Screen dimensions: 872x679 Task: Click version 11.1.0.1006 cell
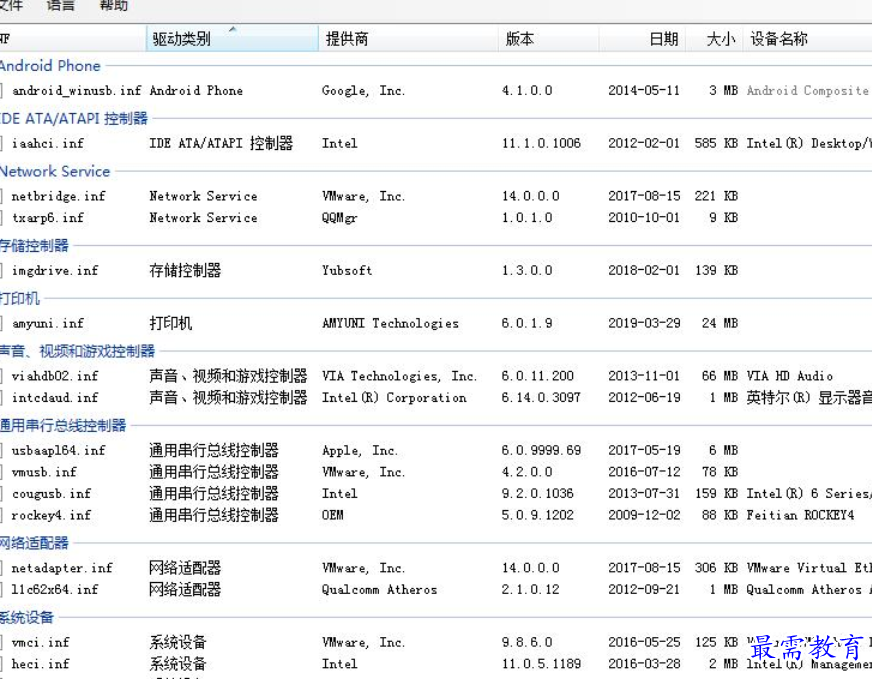click(541, 143)
